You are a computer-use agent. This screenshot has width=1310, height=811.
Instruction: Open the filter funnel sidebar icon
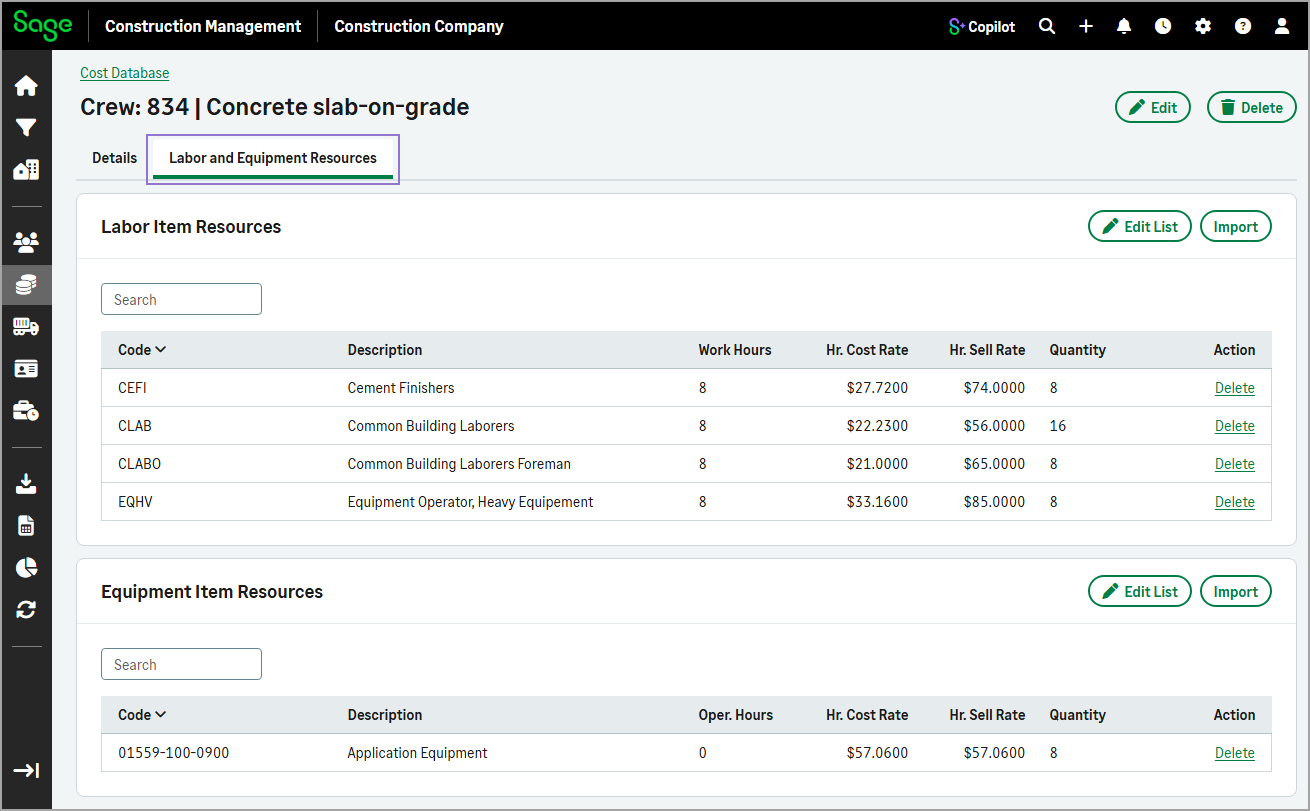26,128
